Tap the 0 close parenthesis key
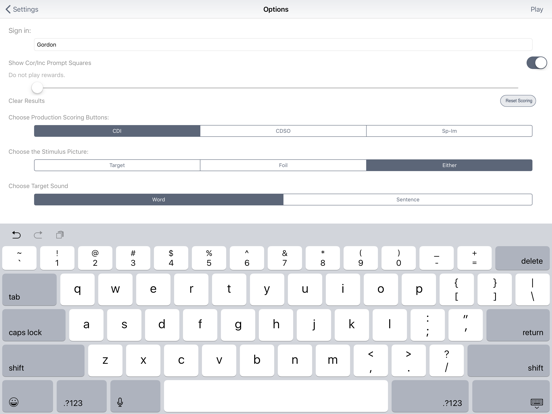Screen dimensions: 552x414 (399, 258)
